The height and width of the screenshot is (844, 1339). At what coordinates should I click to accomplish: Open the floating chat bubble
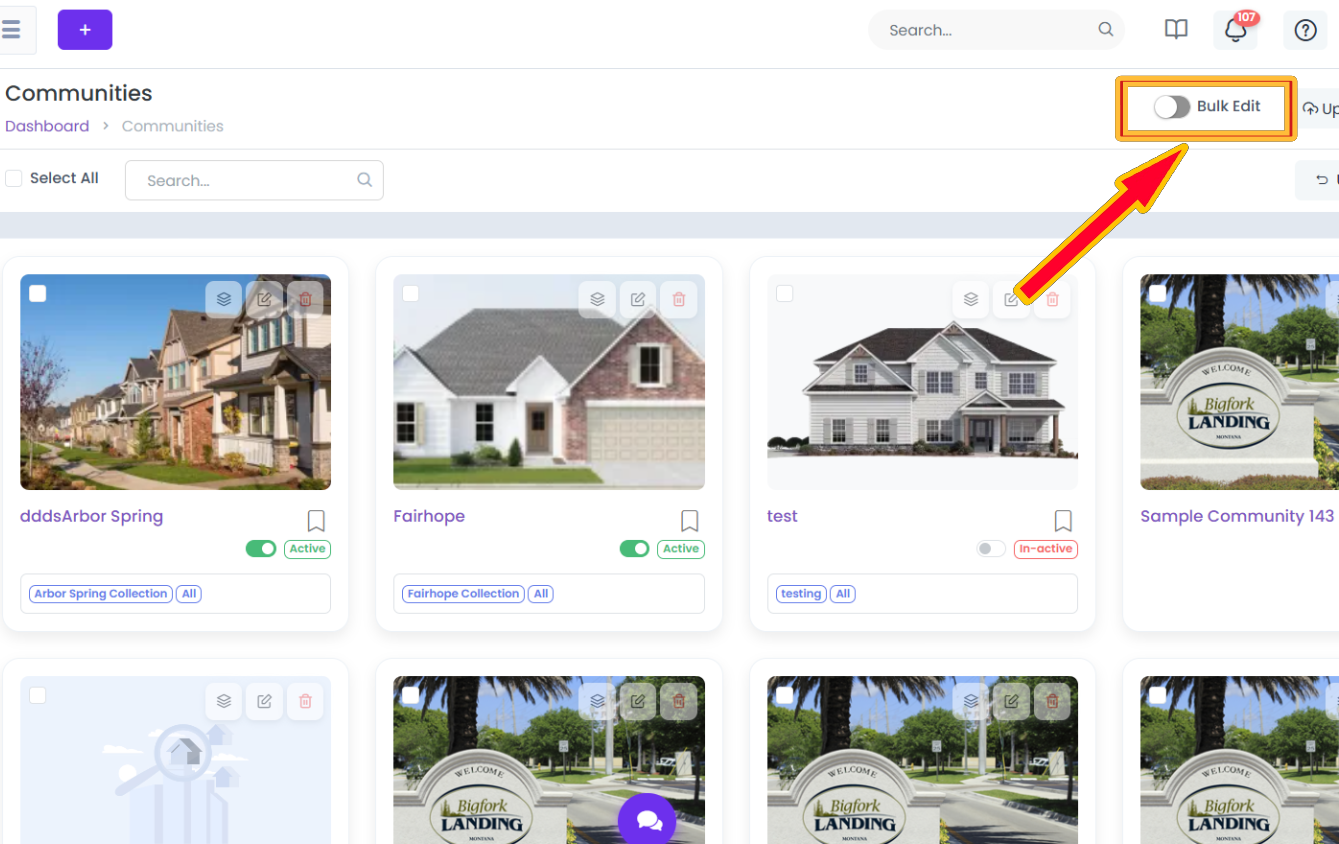647,820
